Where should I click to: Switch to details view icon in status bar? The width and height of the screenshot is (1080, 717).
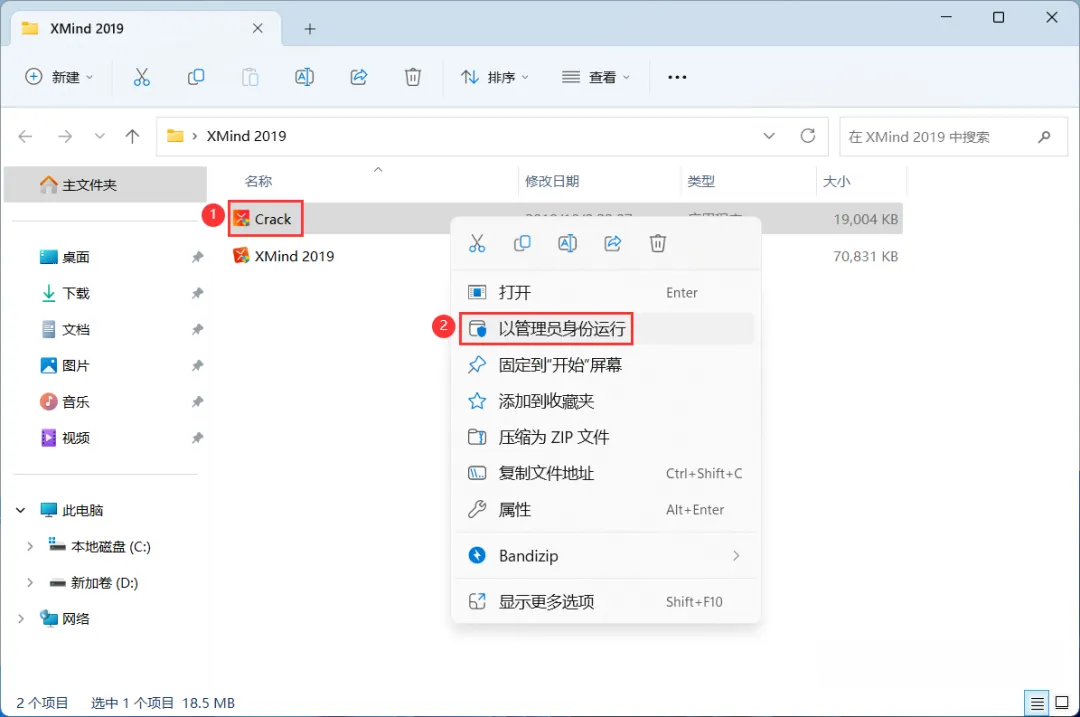(1037, 703)
